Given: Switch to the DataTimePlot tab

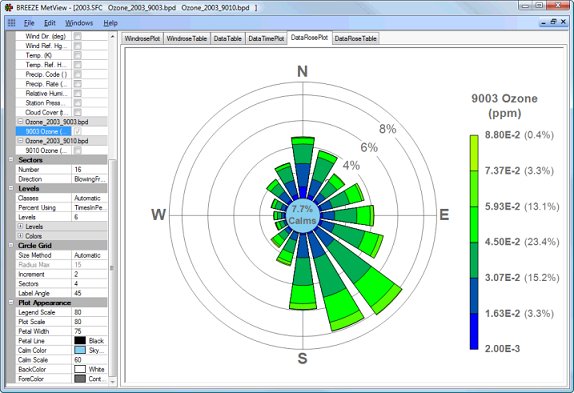Looking at the screenshot, I should [266, 38].
